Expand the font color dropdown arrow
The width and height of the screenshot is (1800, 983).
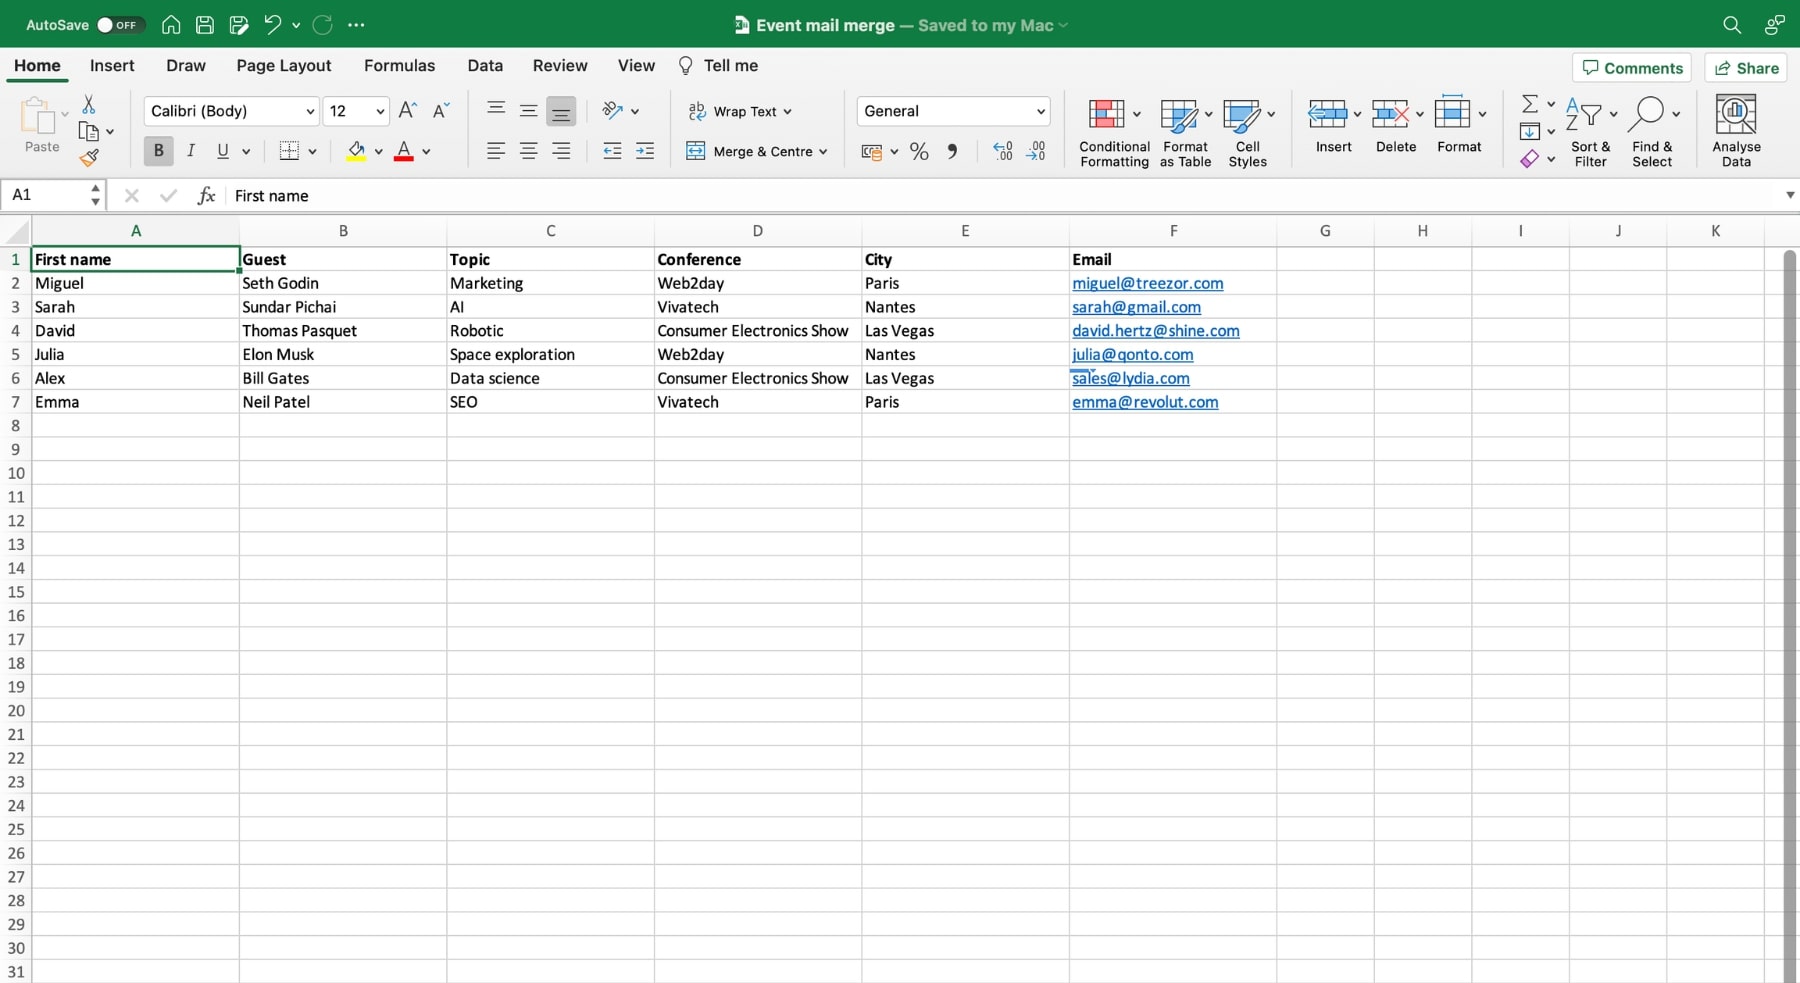tap(427, 152)
